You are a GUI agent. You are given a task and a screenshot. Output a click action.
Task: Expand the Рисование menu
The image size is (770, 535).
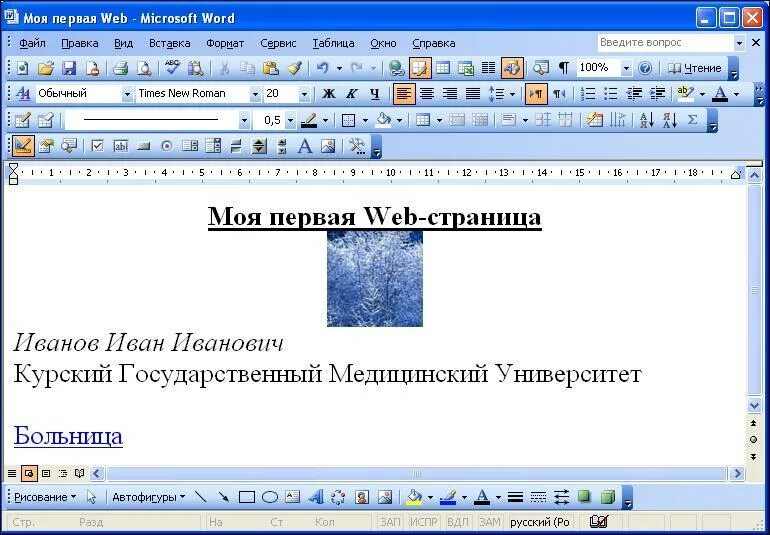tap(45, 497)
